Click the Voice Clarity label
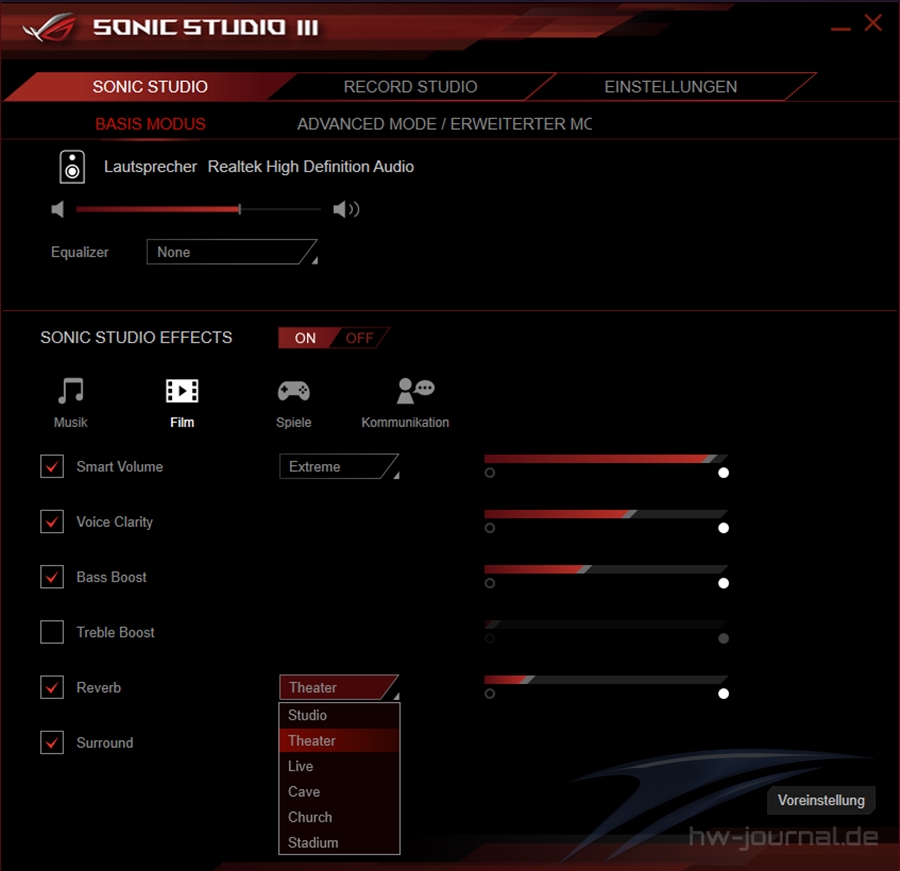Viewport: 900px width, 871px height. point(115,522)
